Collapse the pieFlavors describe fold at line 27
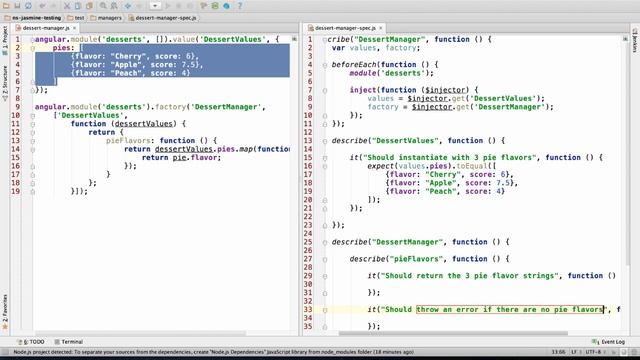 (x=325, y=260)
